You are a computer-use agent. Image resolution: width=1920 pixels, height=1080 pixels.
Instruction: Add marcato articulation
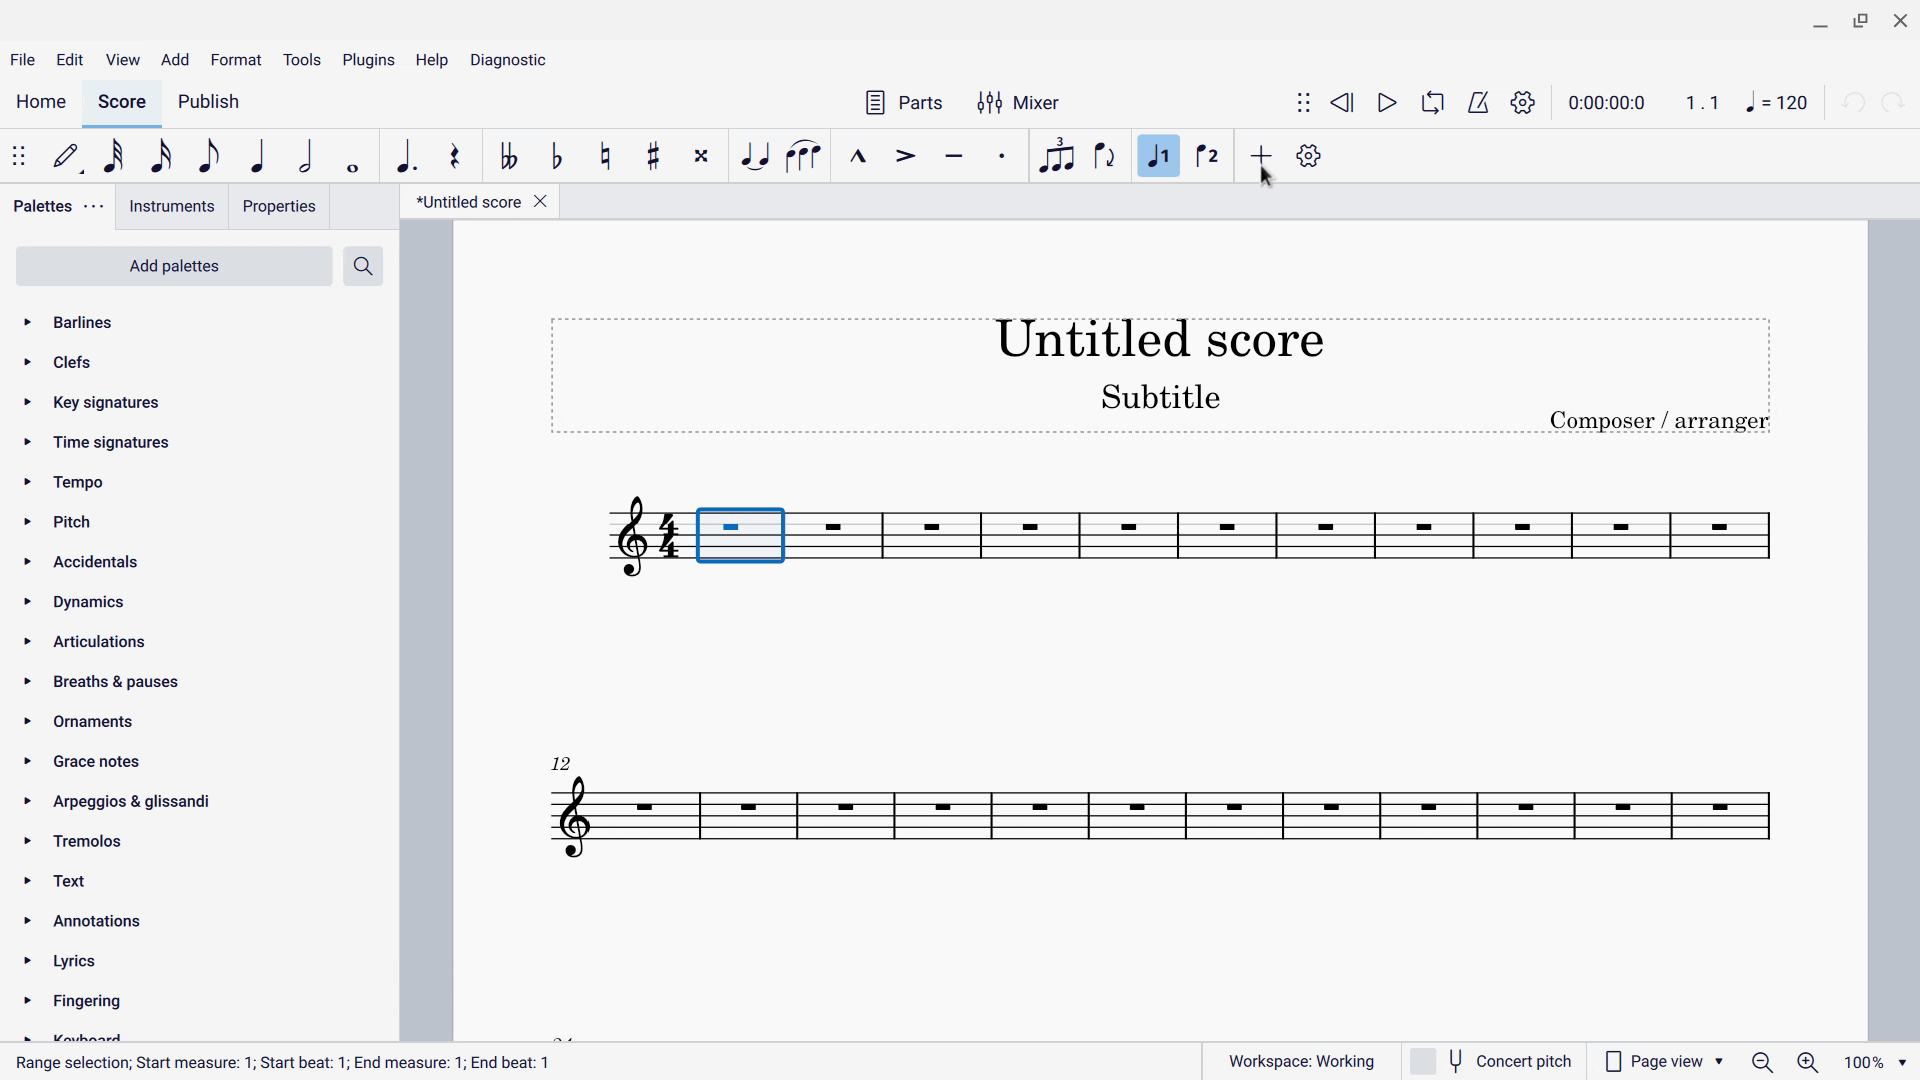(x=859, y=157)
